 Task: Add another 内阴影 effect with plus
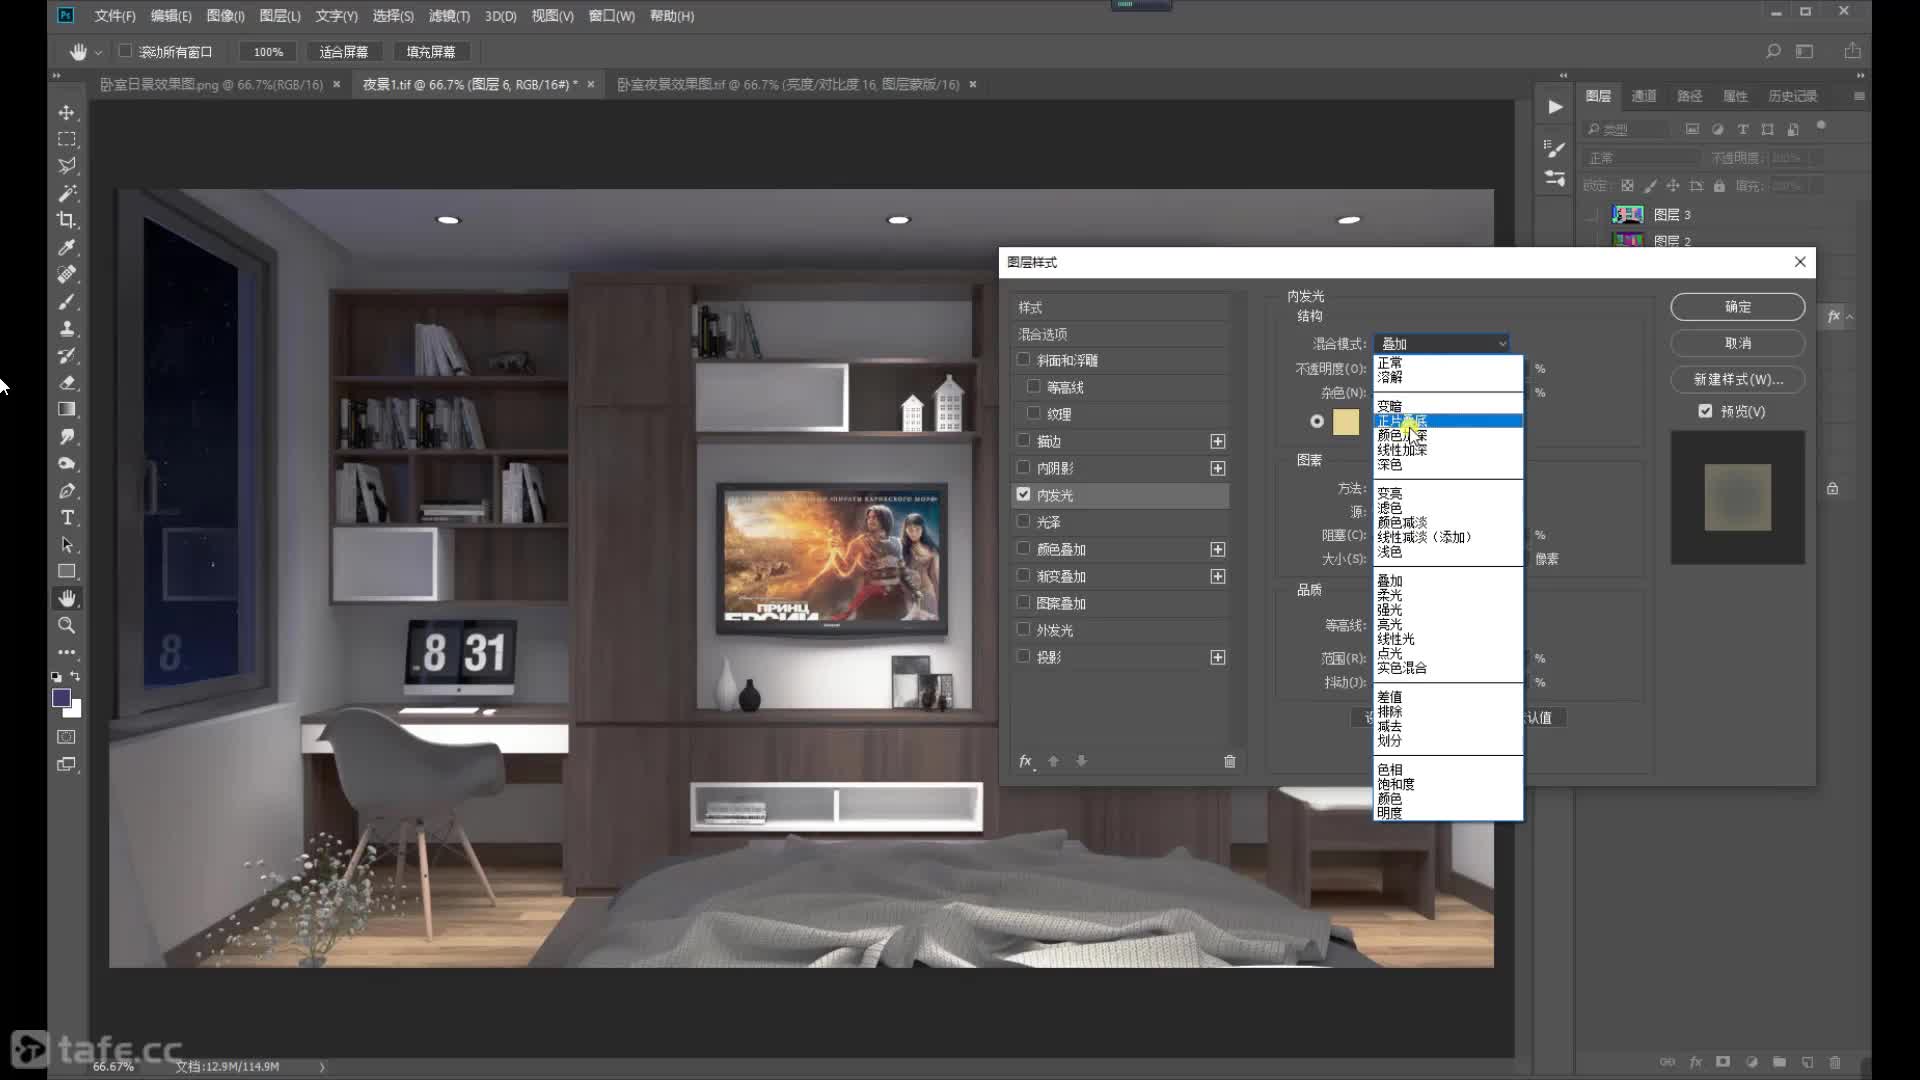tap(1218, 468)
